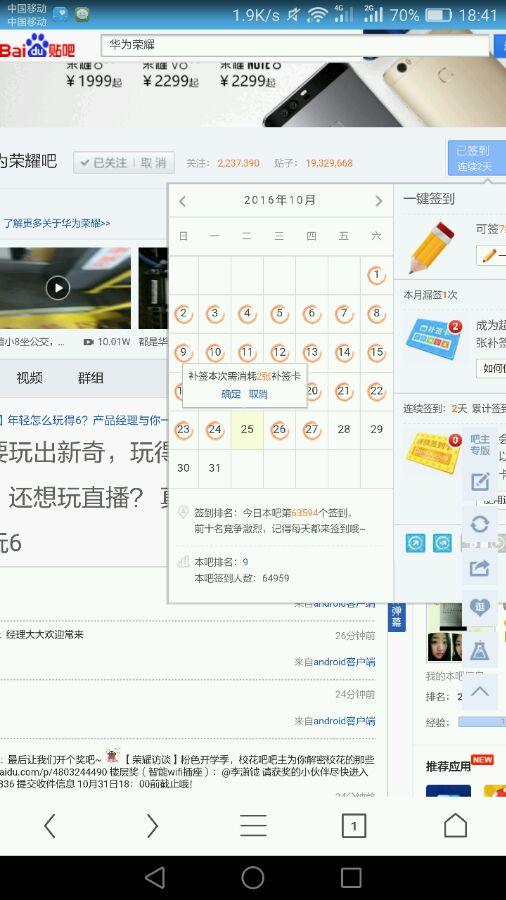
Task: Click 取消 next to 已关注
Action: tap(153, 163)
